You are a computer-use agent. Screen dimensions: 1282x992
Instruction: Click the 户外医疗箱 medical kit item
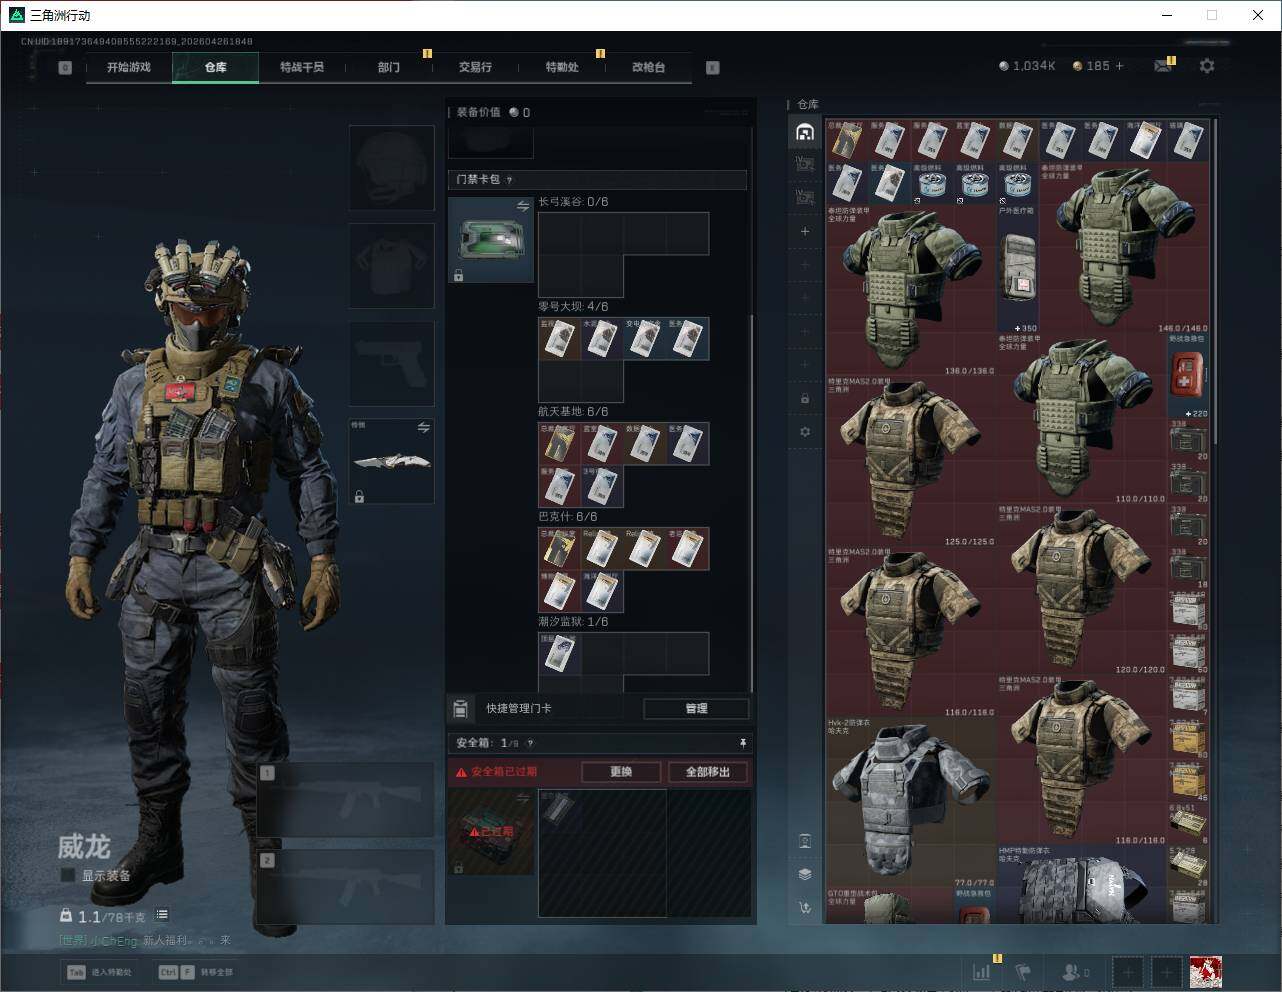point(1018,269)
